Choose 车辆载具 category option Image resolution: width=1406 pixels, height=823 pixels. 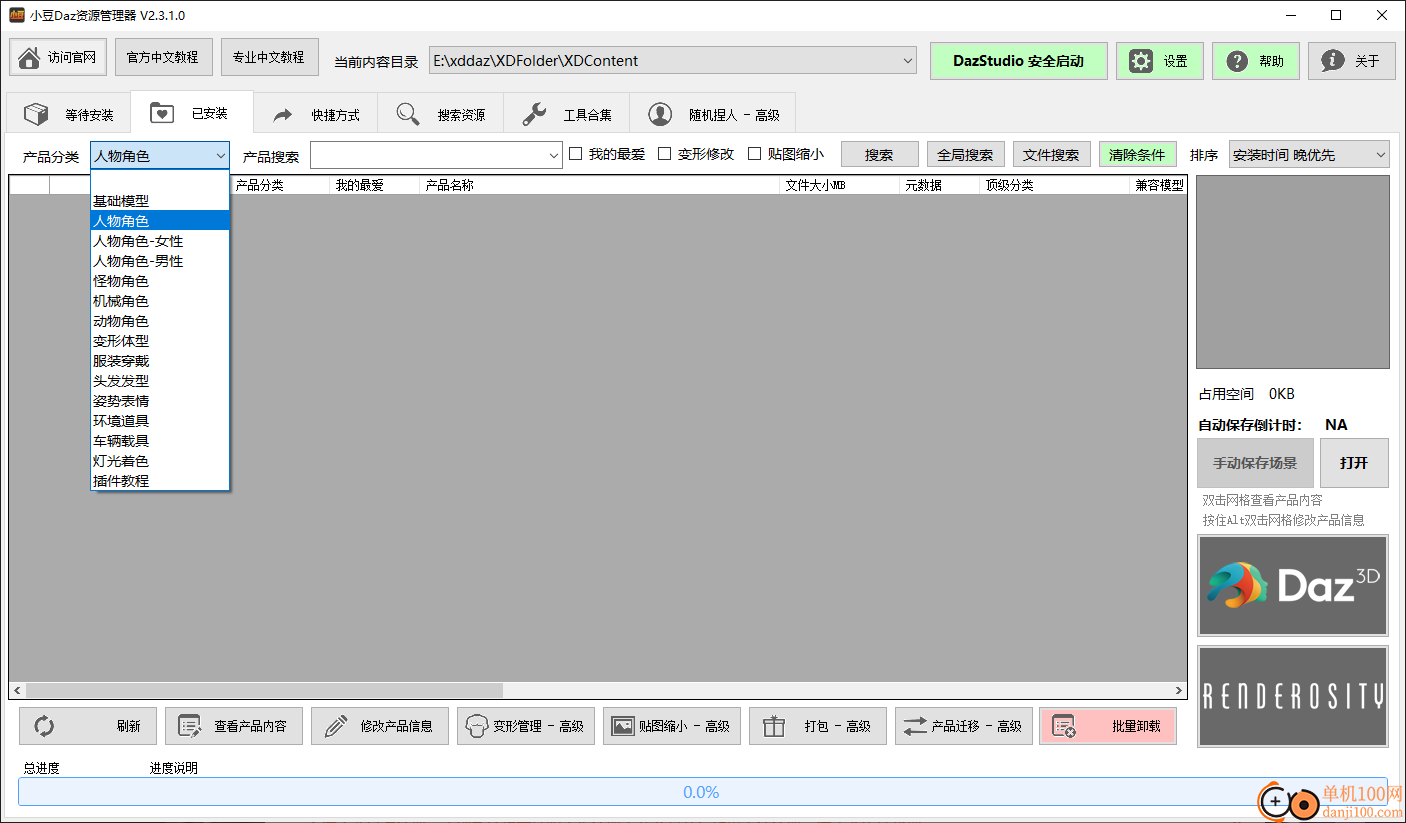(x=160, y=441)
